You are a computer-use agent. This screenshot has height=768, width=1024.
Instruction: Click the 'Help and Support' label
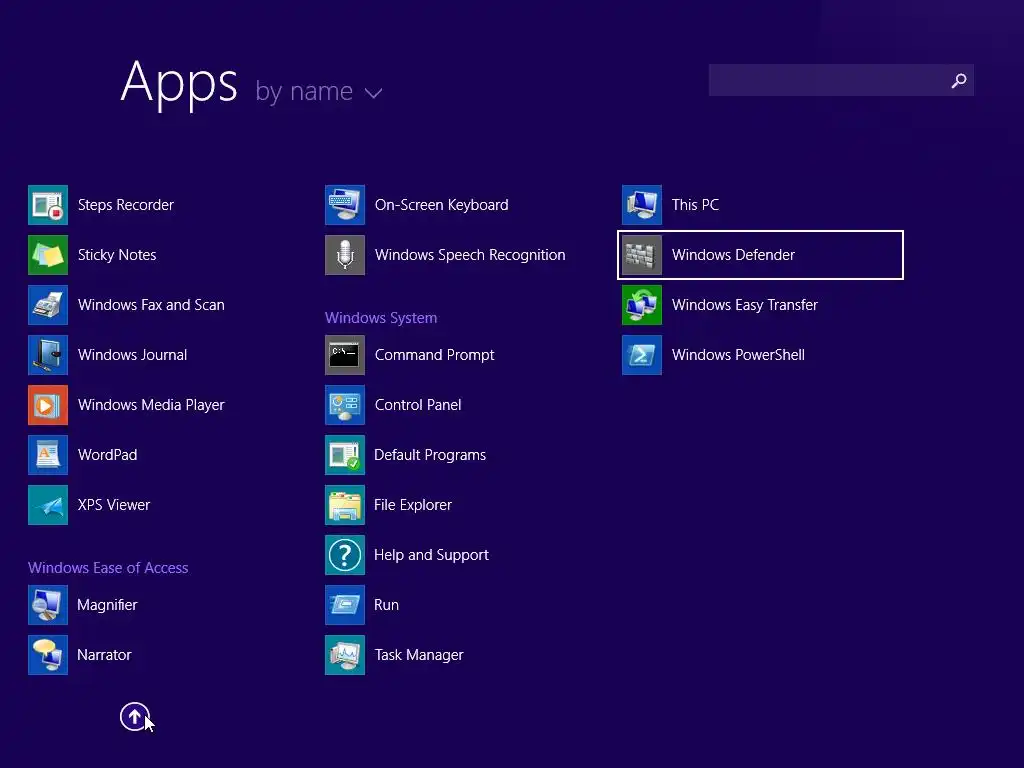pyautogui.click(x=431, y=555)
